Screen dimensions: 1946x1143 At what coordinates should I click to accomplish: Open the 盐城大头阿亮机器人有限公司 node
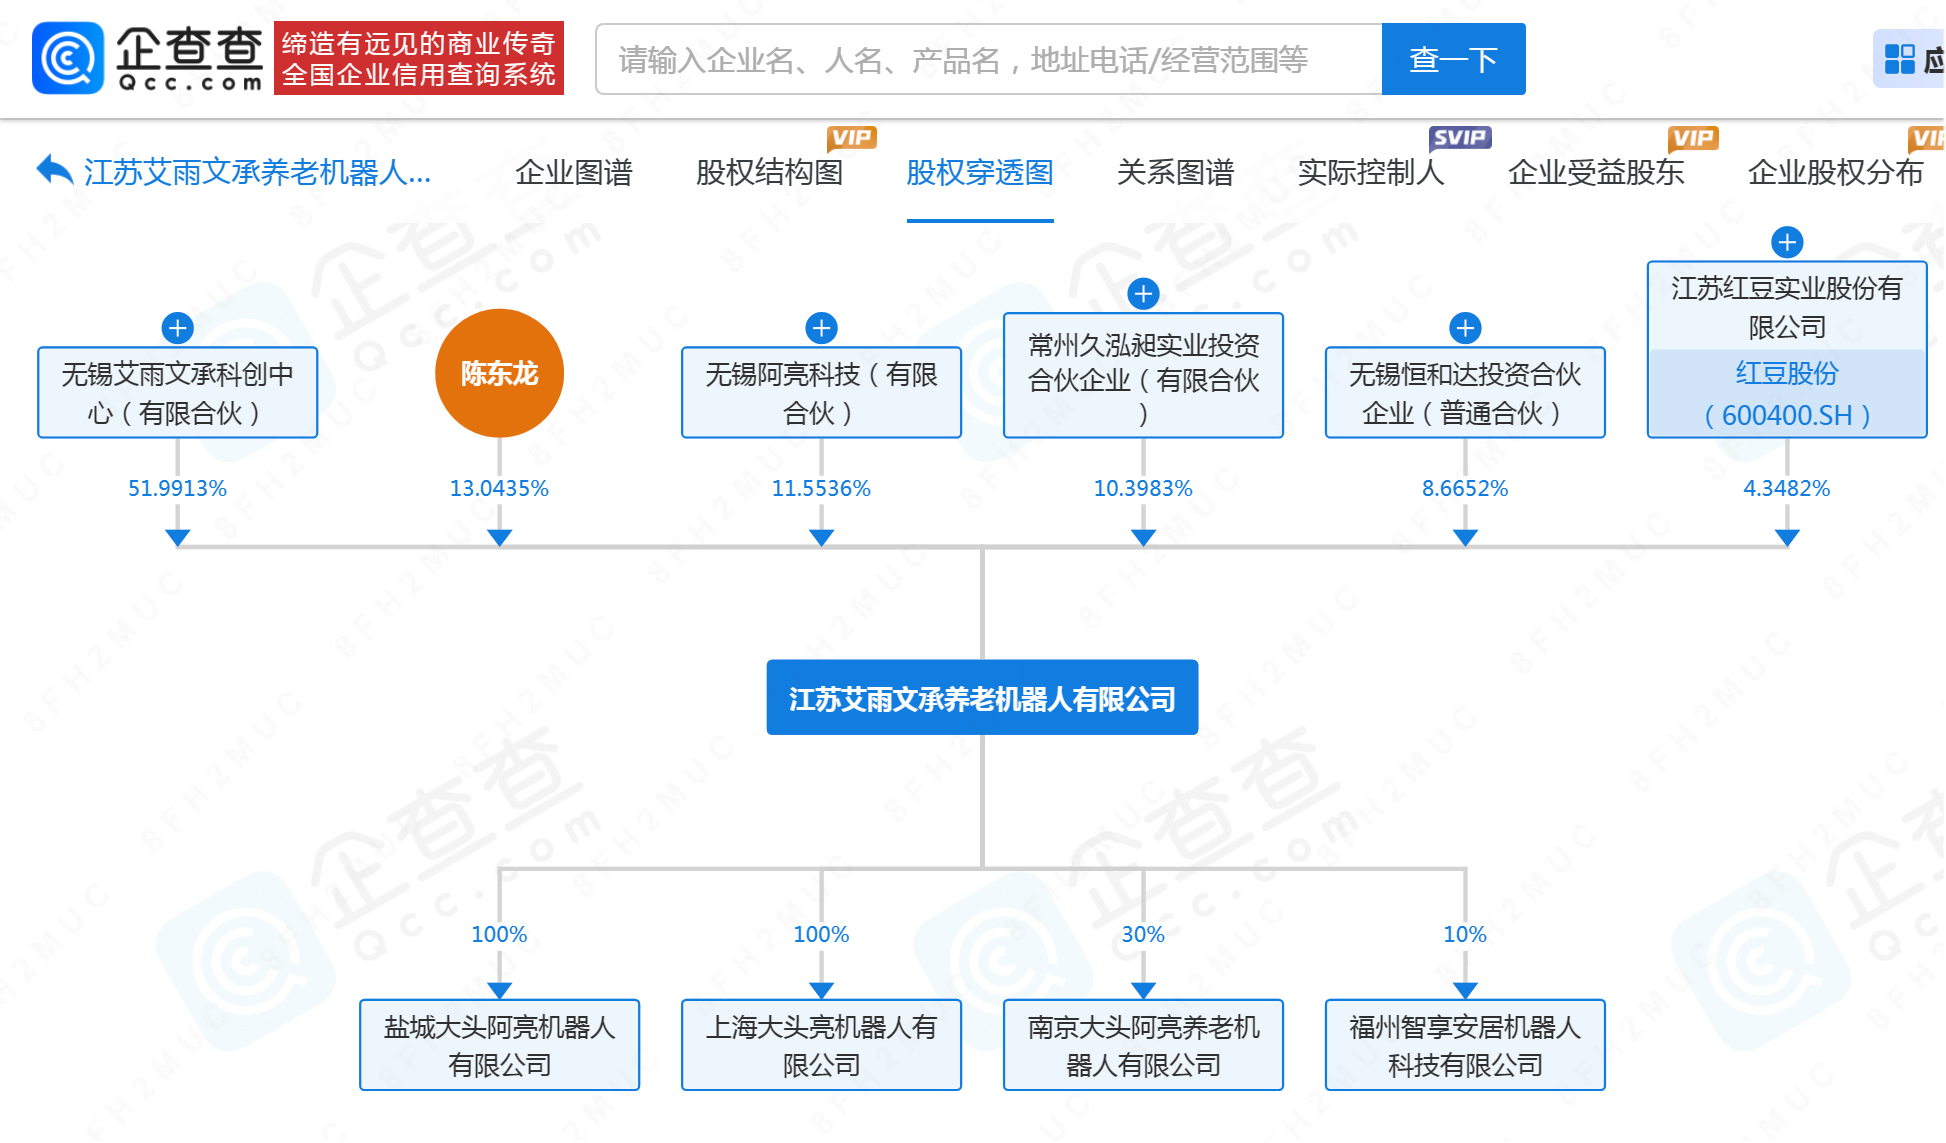click(499, 1044)
